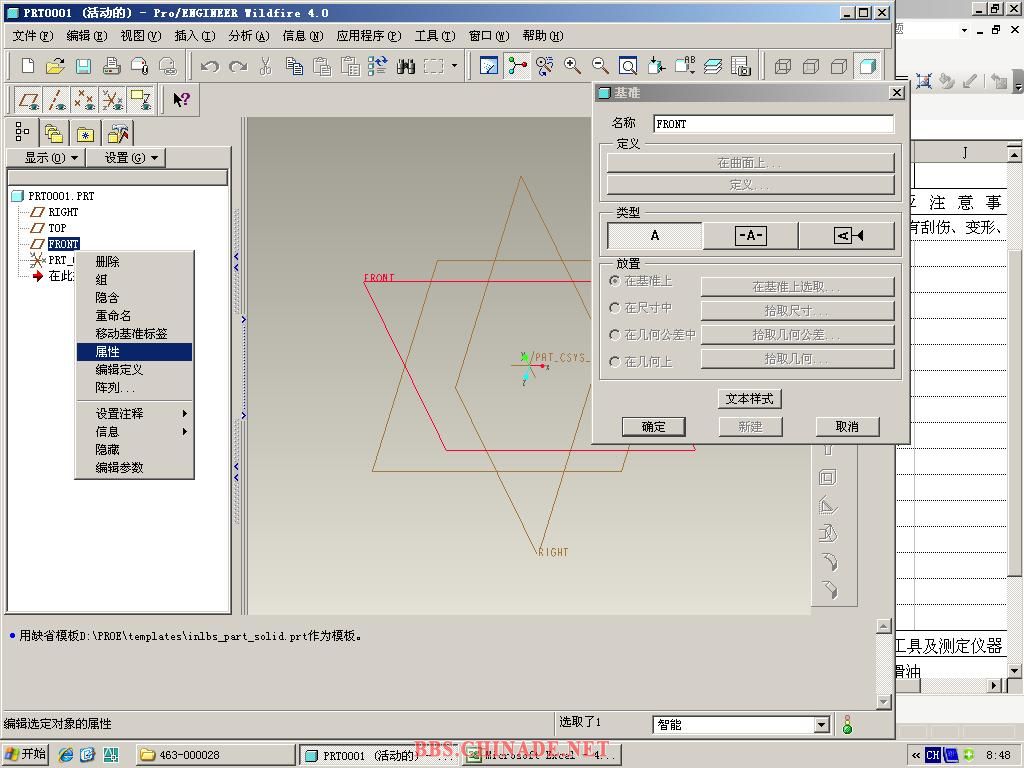Click the 确定 button in datum dialog
Viewport: 1024px width, 768px height.
click(x=654, y=427)
